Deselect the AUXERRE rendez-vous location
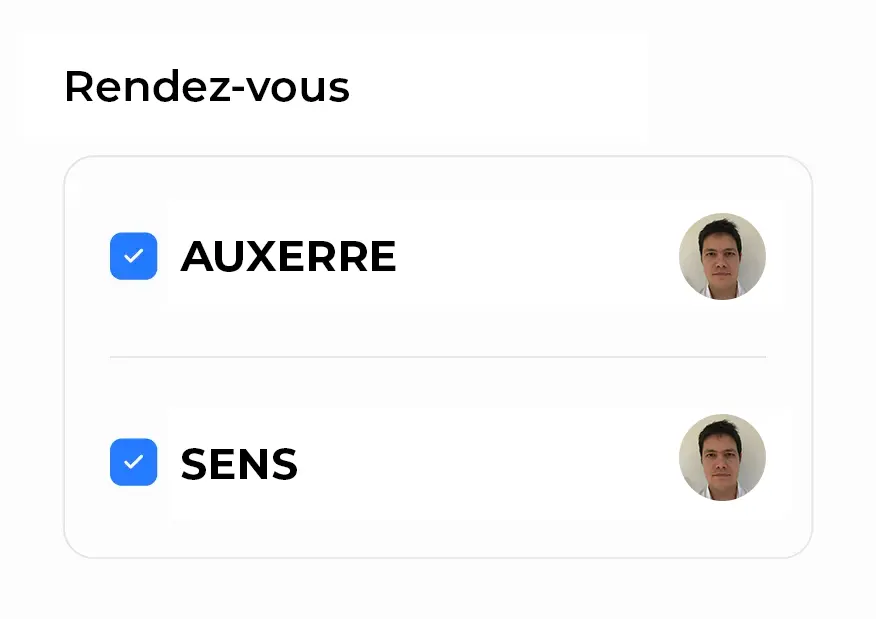The image size is (876, 619). coord(133,256)
